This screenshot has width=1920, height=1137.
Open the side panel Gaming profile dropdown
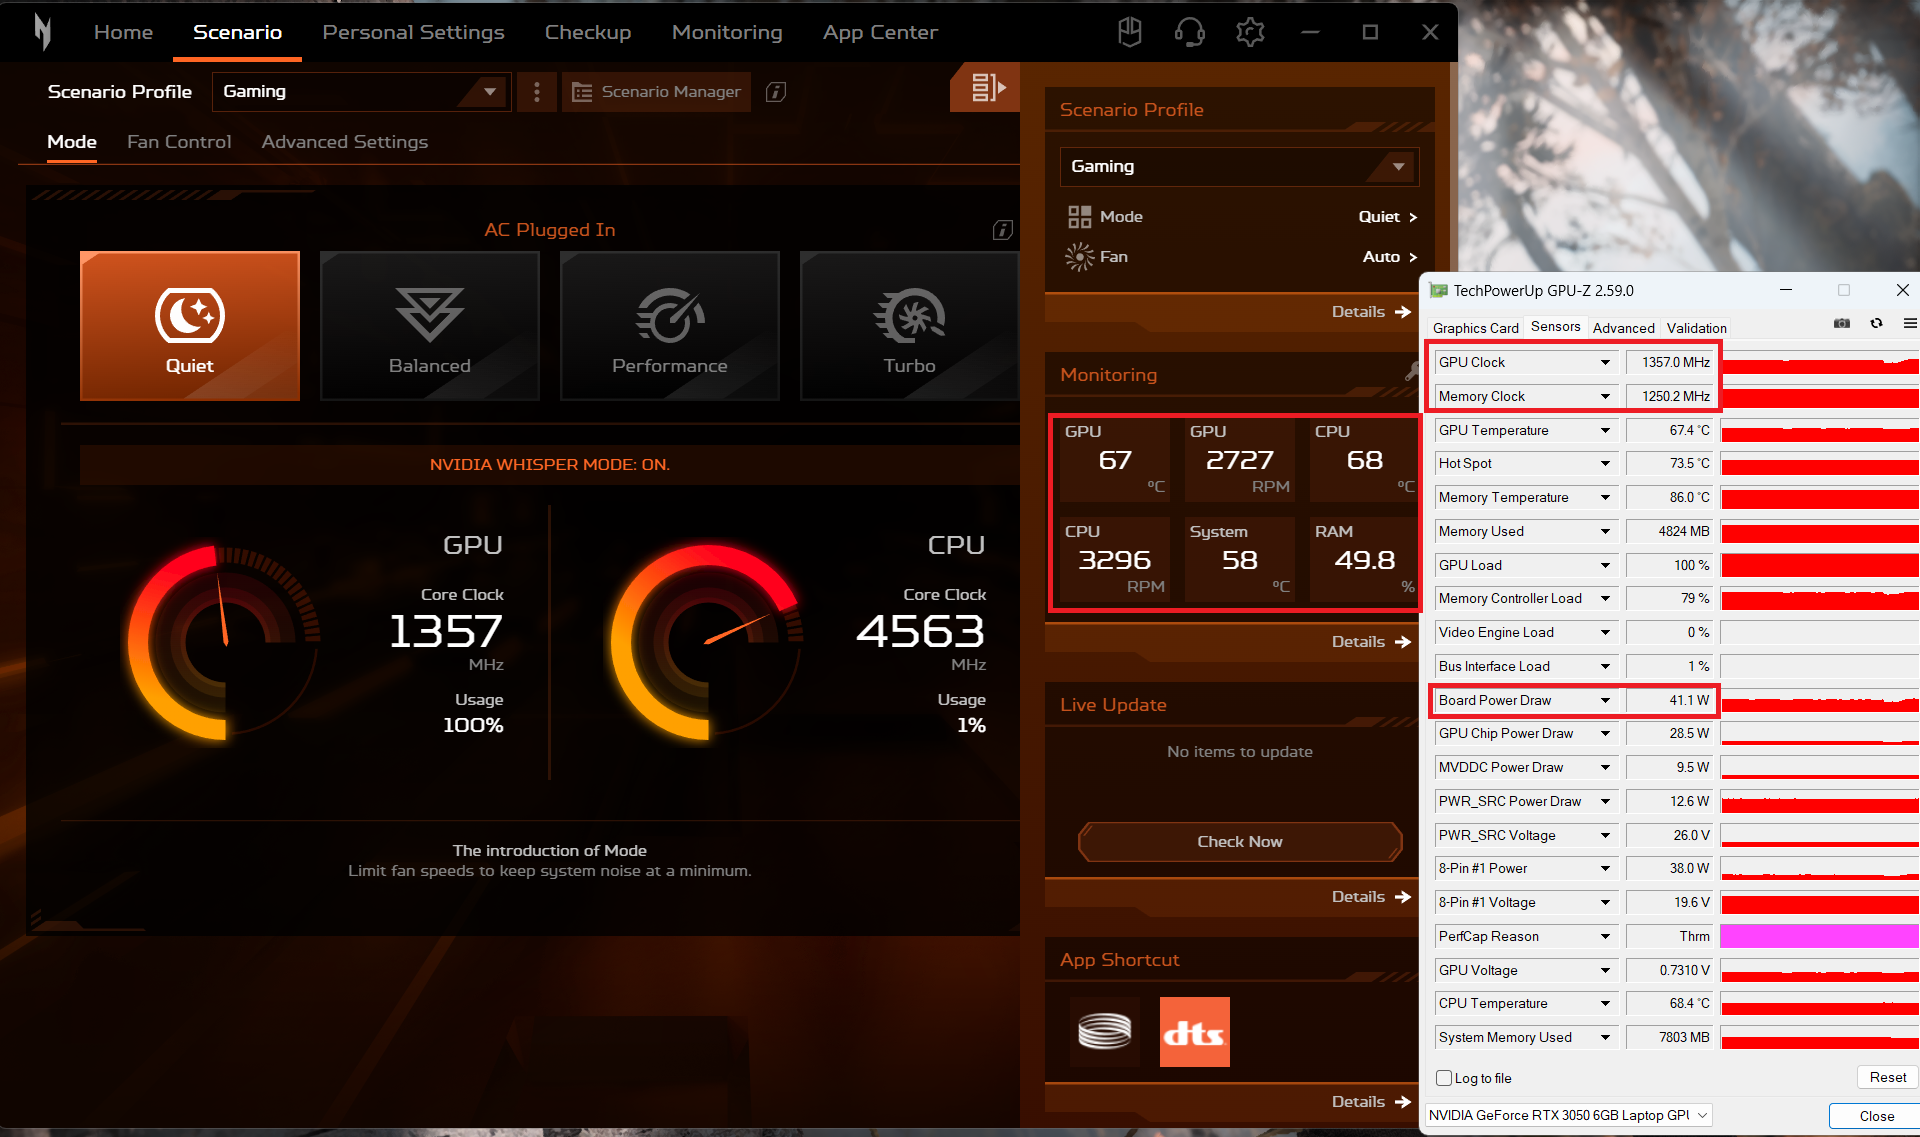tap(1239, 167)
